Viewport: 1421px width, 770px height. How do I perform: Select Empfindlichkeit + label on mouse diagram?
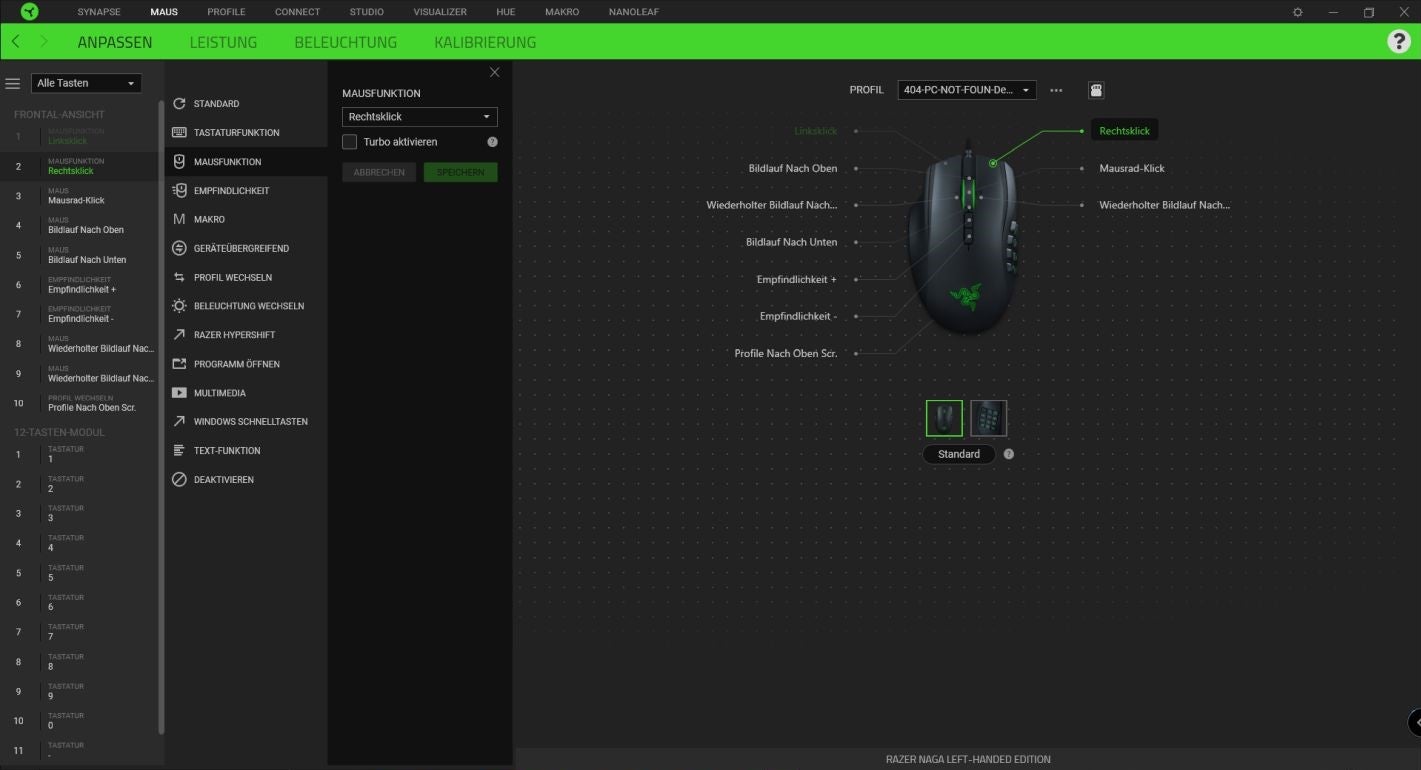click(x=796, y=279)
